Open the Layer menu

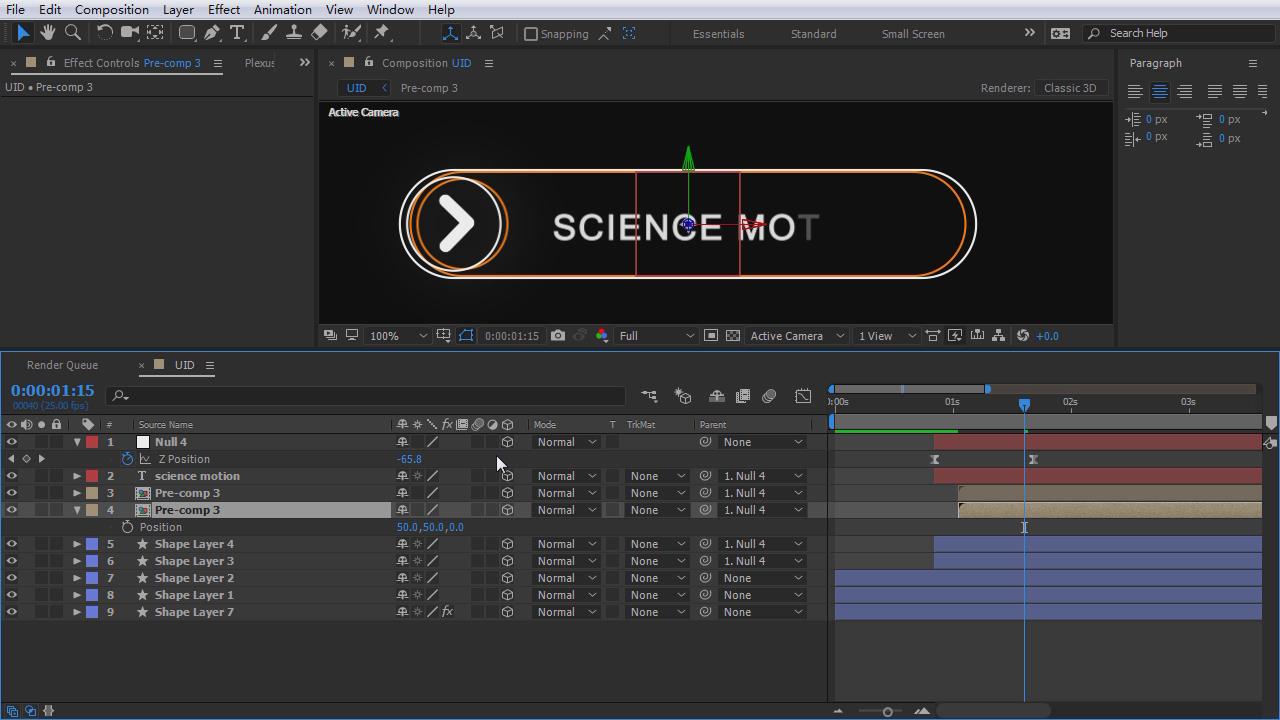click(178, 9)
